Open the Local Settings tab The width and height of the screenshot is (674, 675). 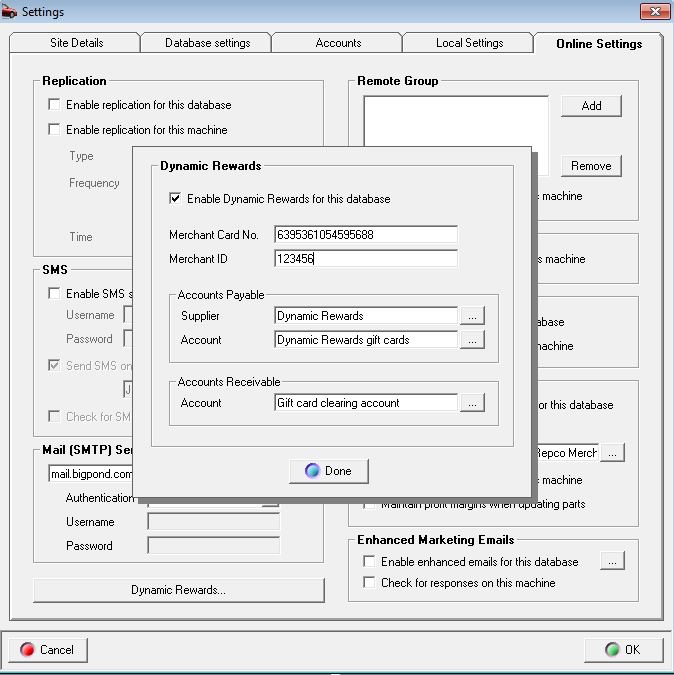pyautogui.click(x=469, y=43)
